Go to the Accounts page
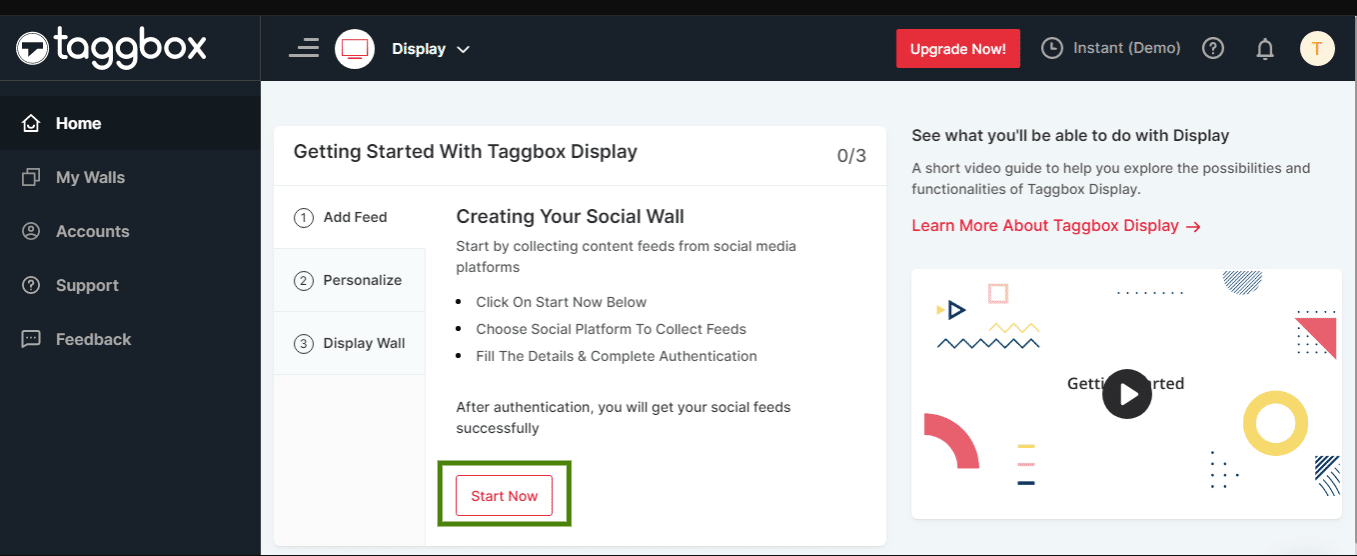 92,231
